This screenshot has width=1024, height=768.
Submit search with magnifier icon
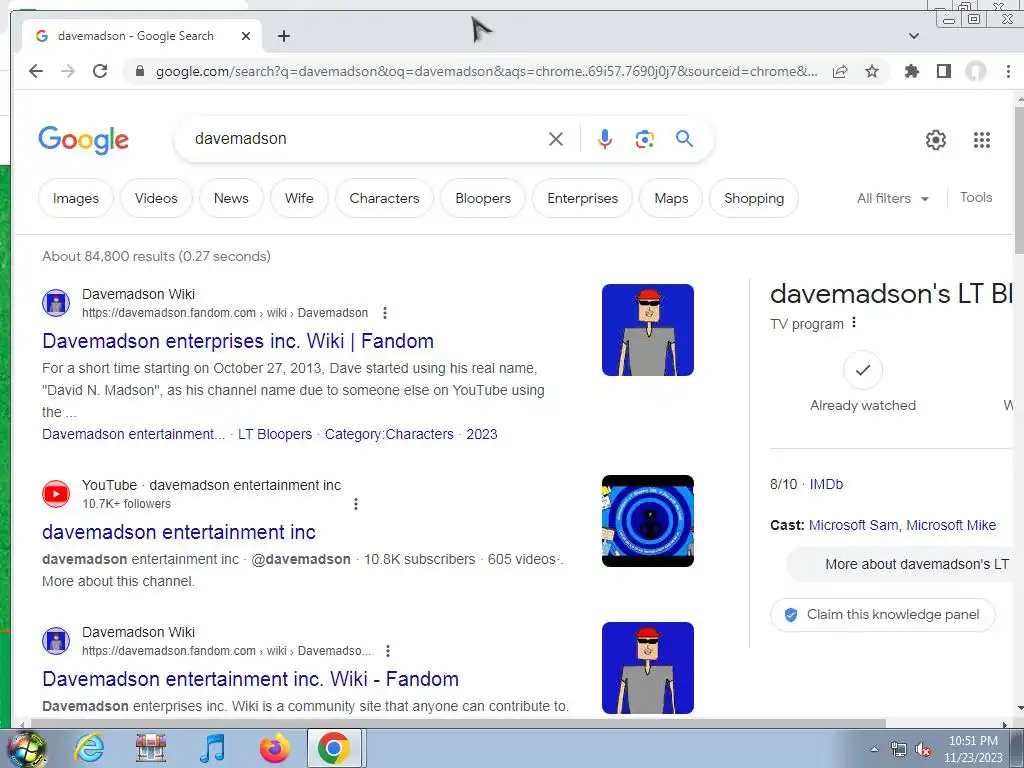[x=684, y=138]
